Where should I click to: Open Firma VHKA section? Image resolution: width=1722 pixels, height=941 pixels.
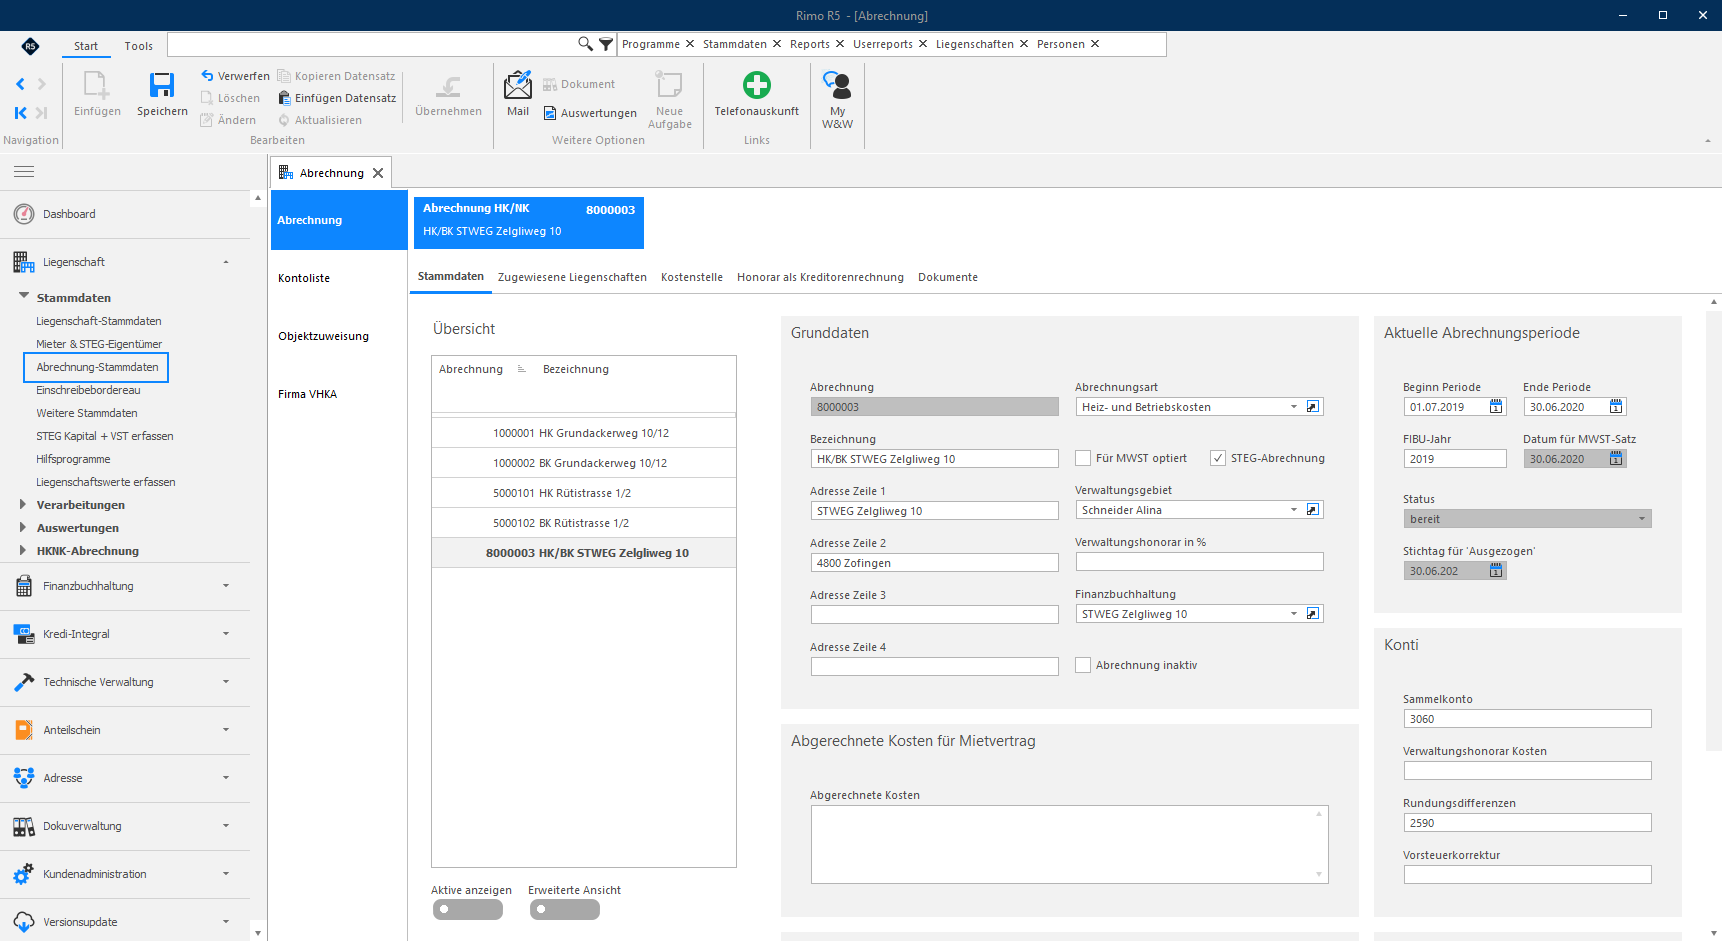click(x=307, y=394)
